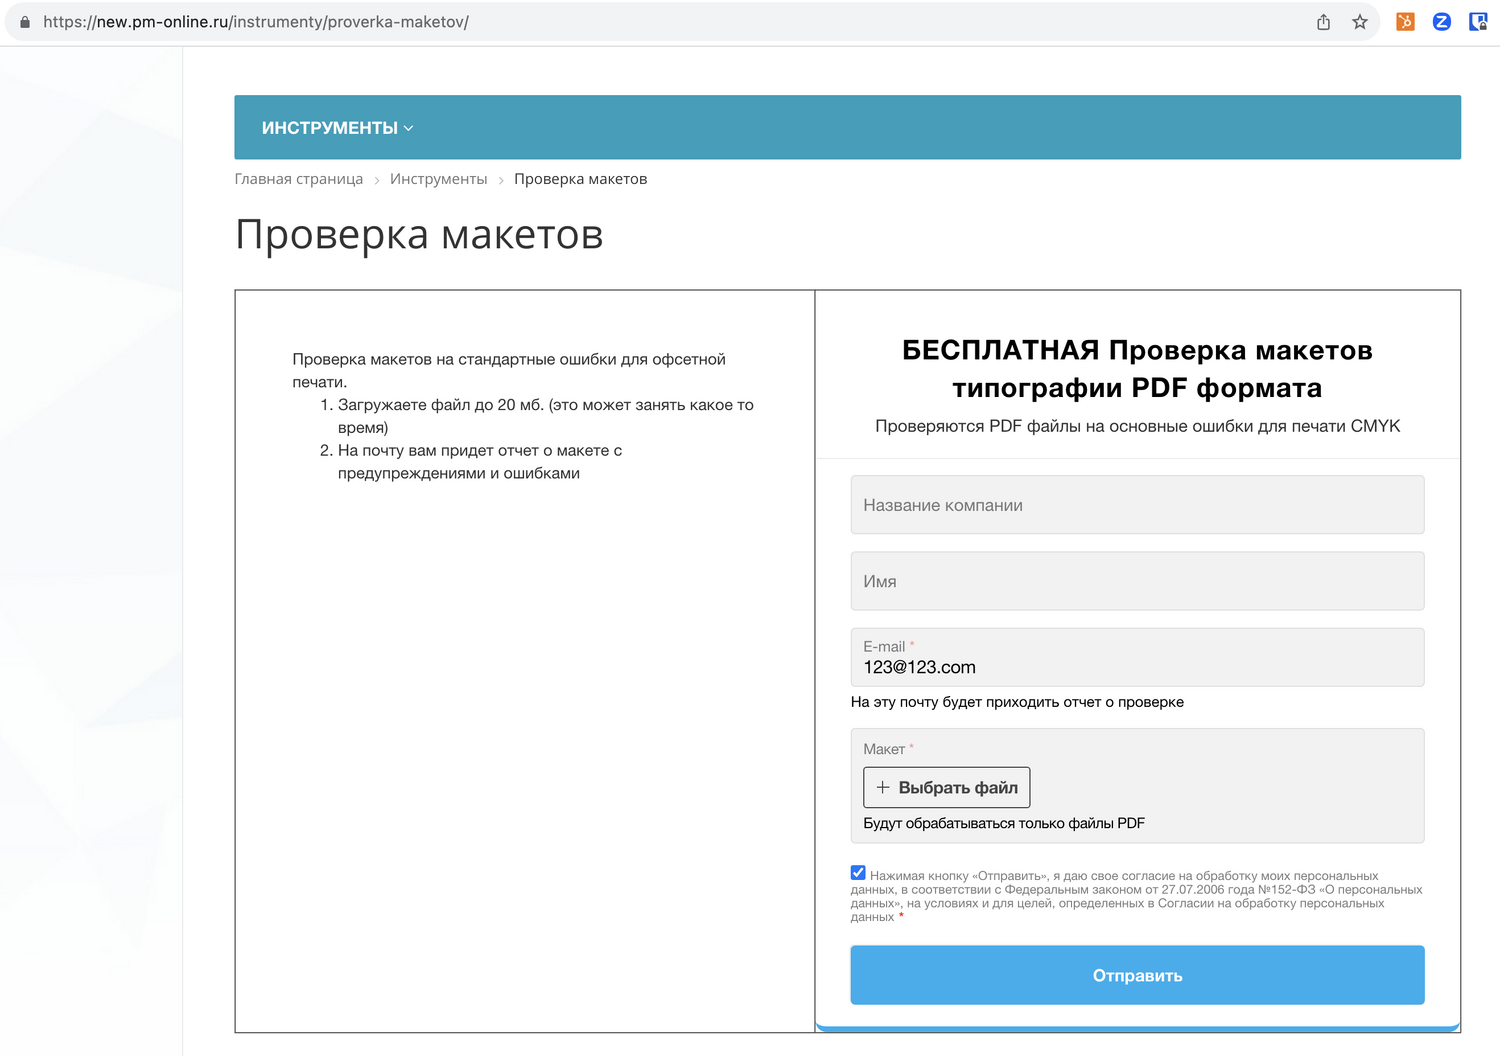Screen dimensions: 1500x1056
Task: Open the blue Z extension icon
Action: [1442, 21]
